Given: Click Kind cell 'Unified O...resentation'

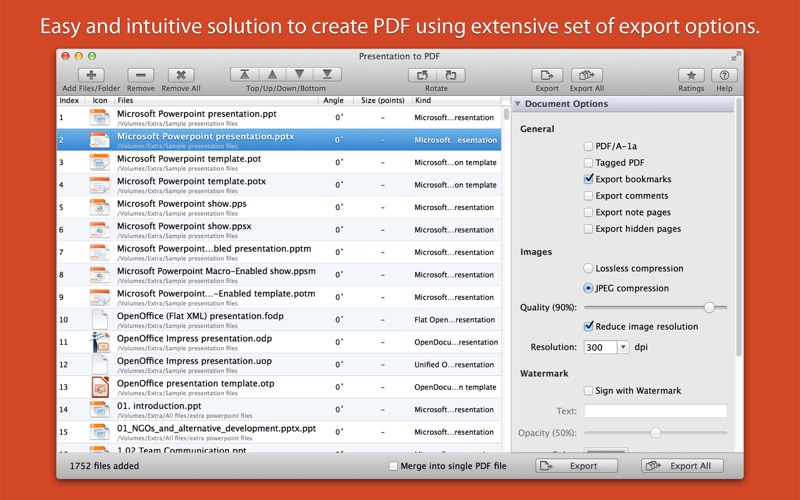Looking at the screenshot, I should 454,365.
